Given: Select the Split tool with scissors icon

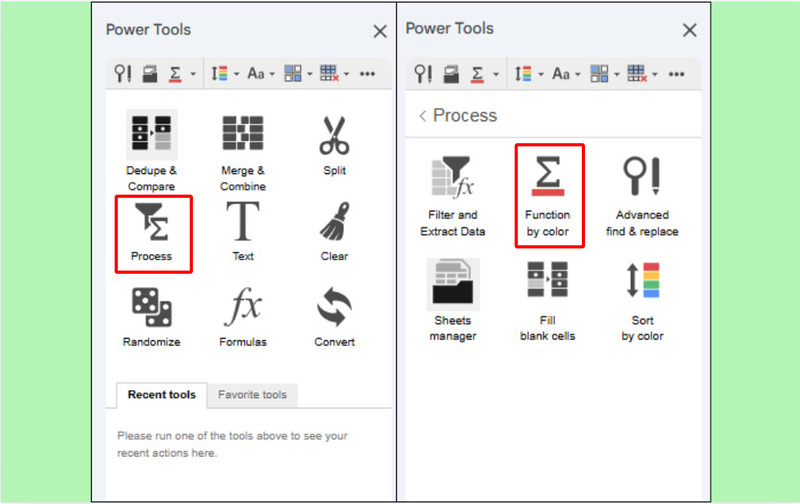Looking at the screenshot, I should pos(334,147).
